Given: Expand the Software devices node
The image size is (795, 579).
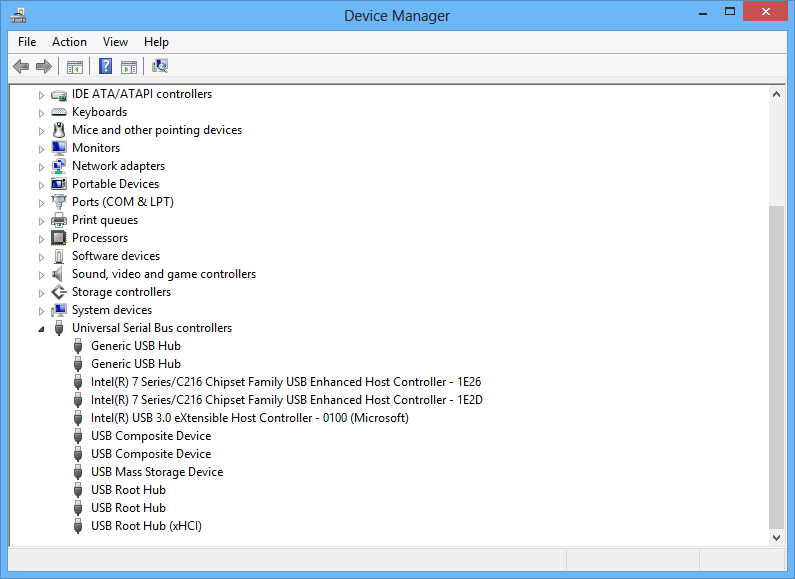Looking at the screenshot, I should (x=41, y=257).
